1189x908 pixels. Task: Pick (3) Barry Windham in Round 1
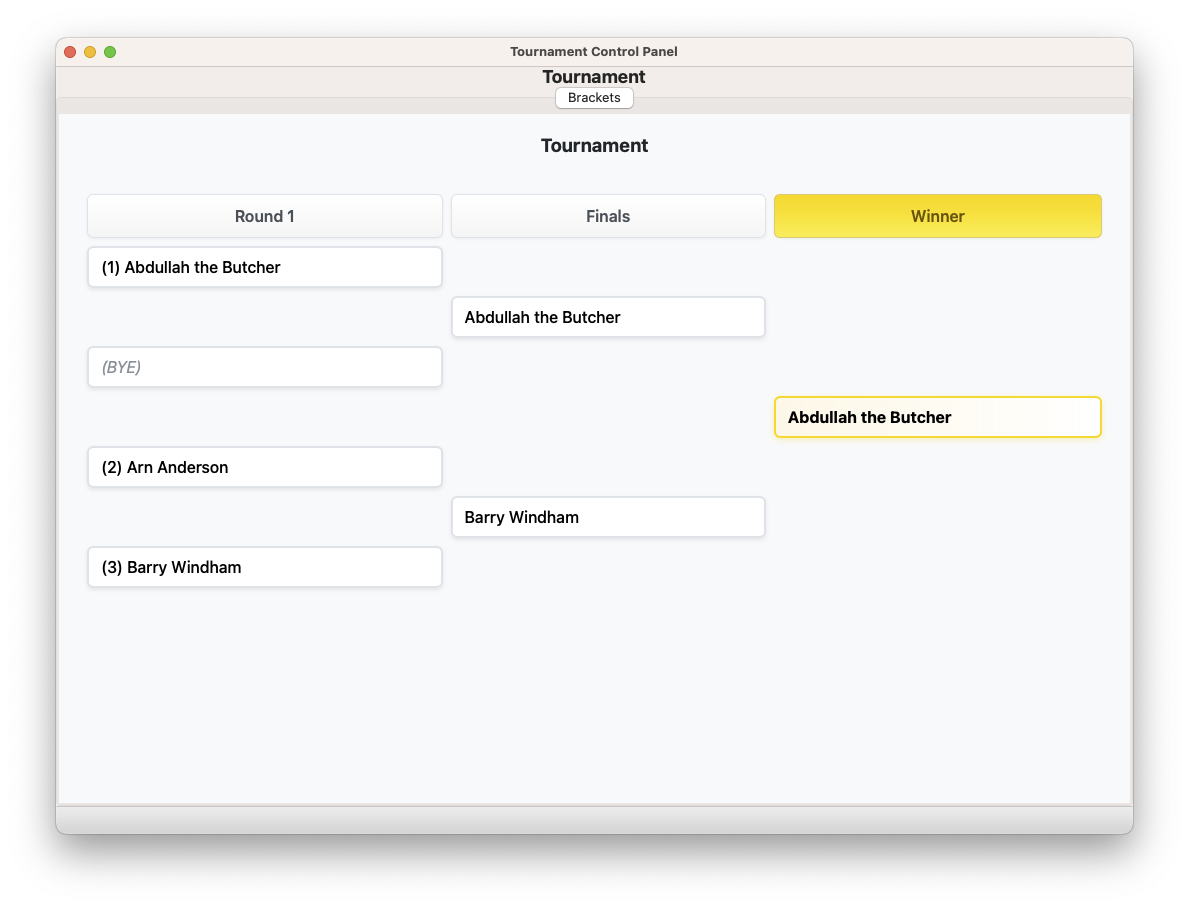click(x=265, y=567)
